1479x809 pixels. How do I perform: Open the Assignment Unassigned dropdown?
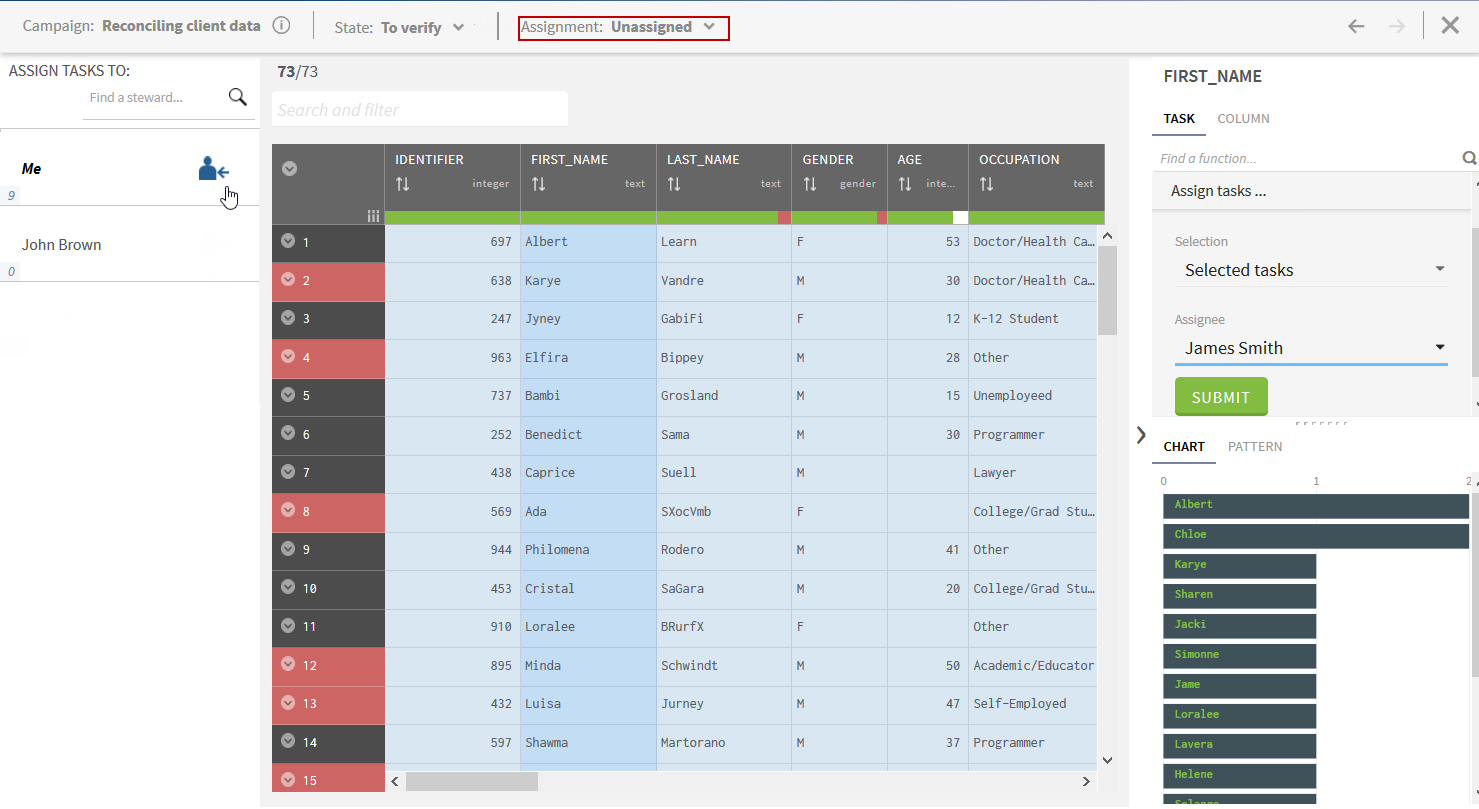(623, 27)
